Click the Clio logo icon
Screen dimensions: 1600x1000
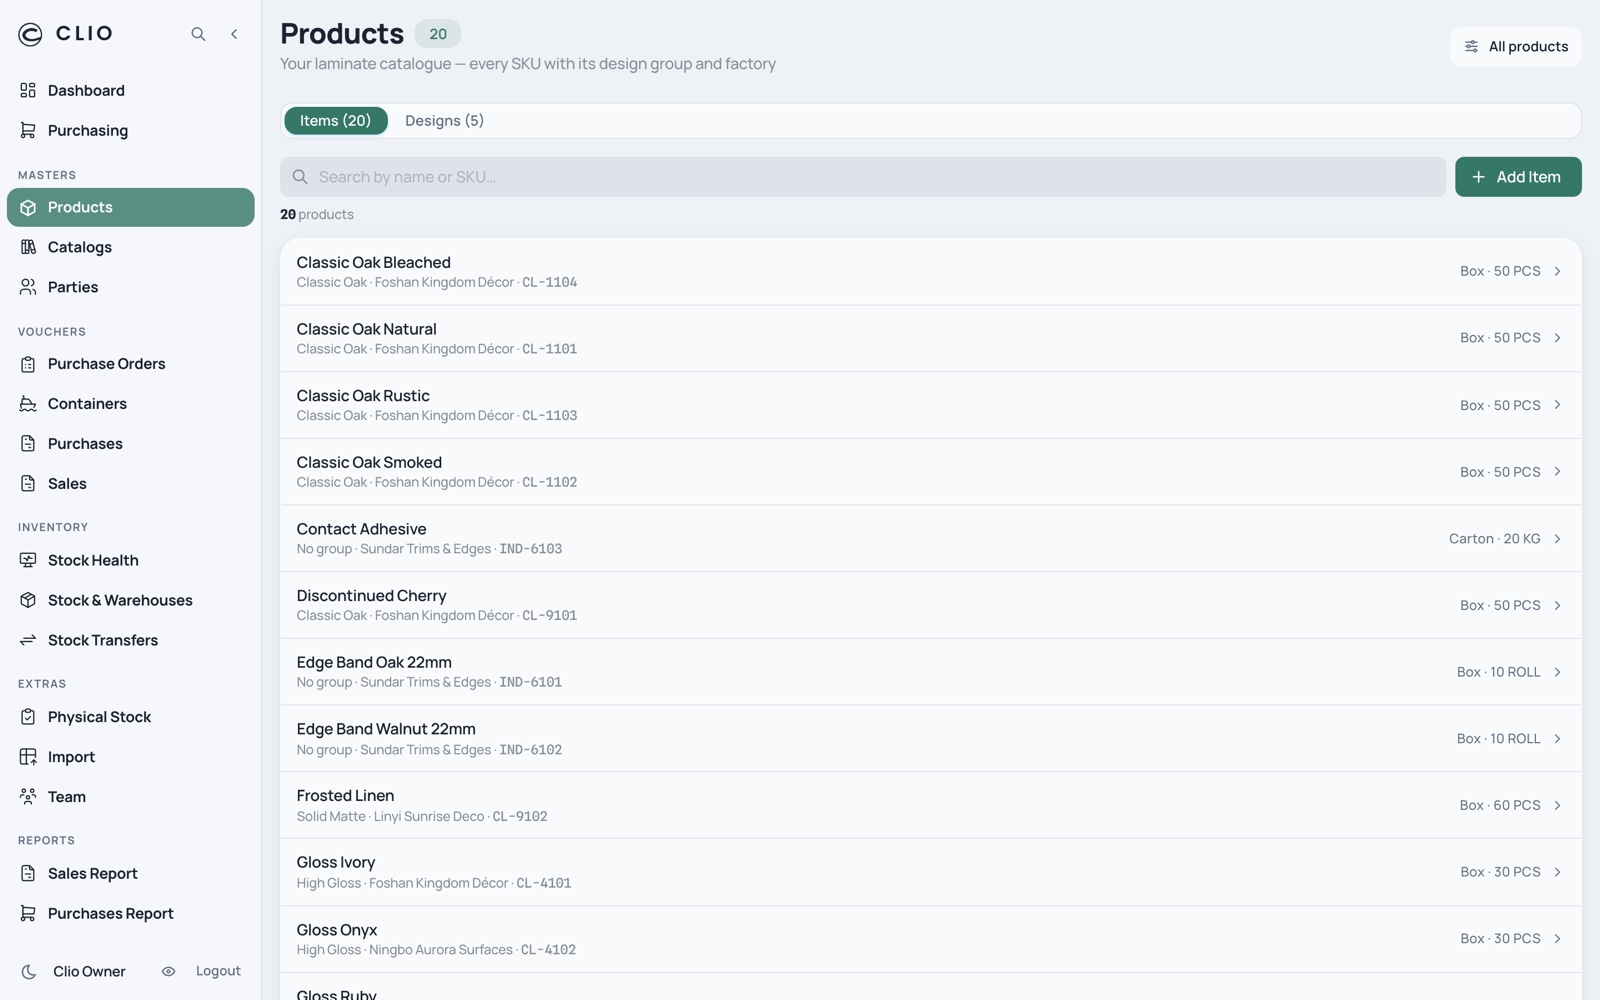(x=31, y=34)
